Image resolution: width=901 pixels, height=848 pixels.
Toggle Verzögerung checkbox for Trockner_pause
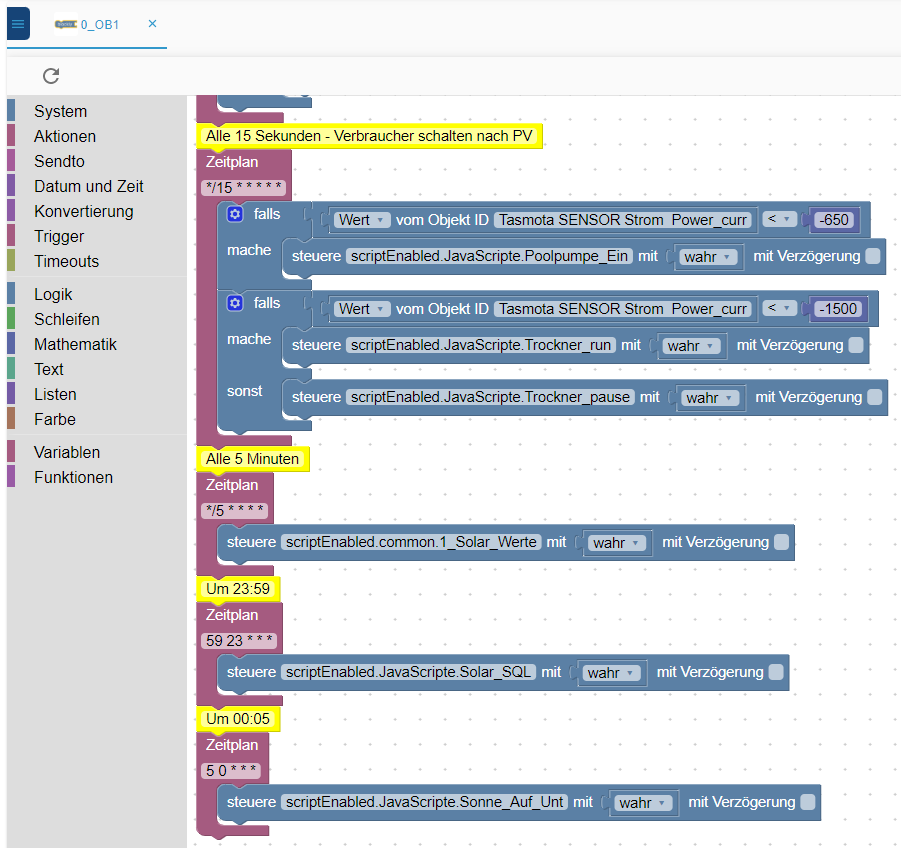coord(875,397)
